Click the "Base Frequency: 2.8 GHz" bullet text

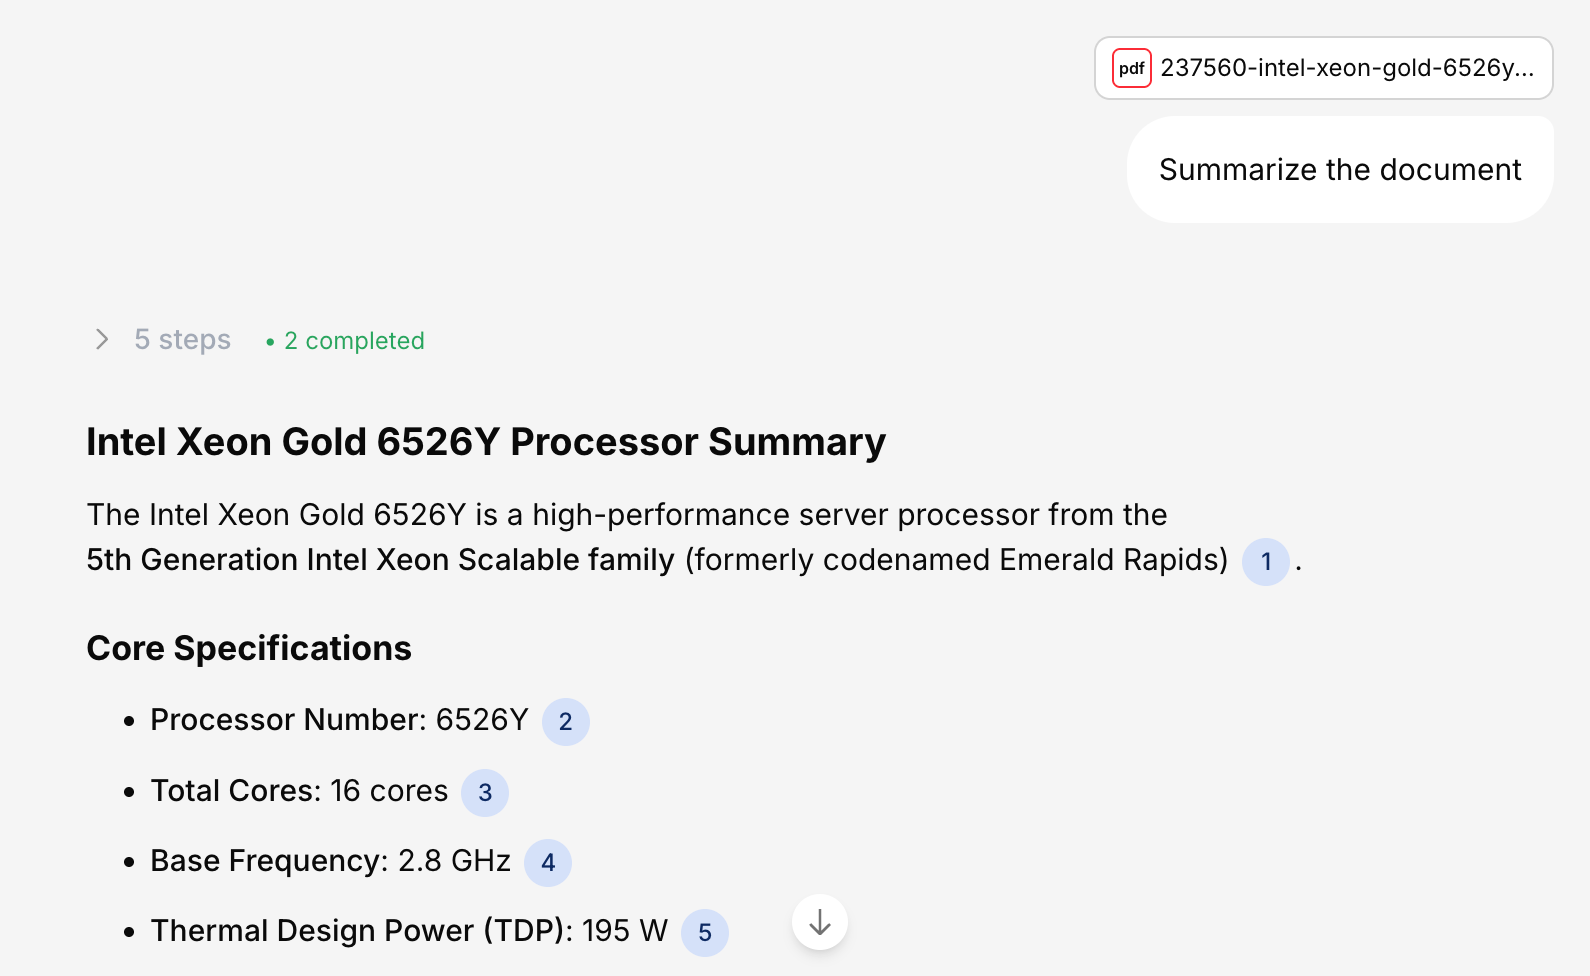(330, 861)
